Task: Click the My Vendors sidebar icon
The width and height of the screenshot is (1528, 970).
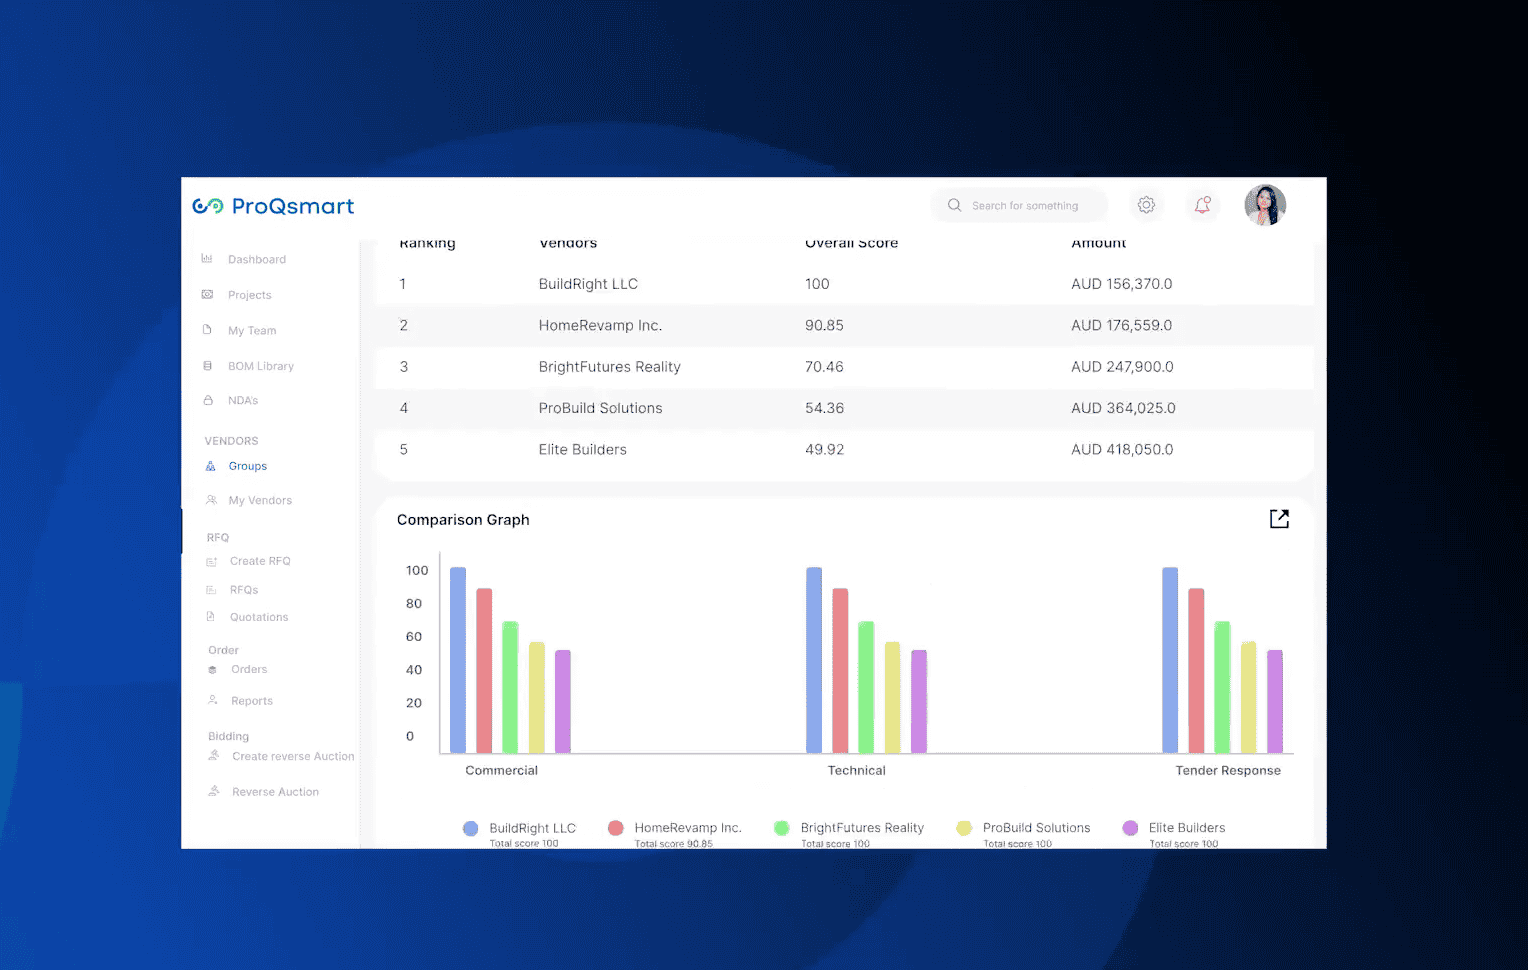Action: [x=211, y=500]
